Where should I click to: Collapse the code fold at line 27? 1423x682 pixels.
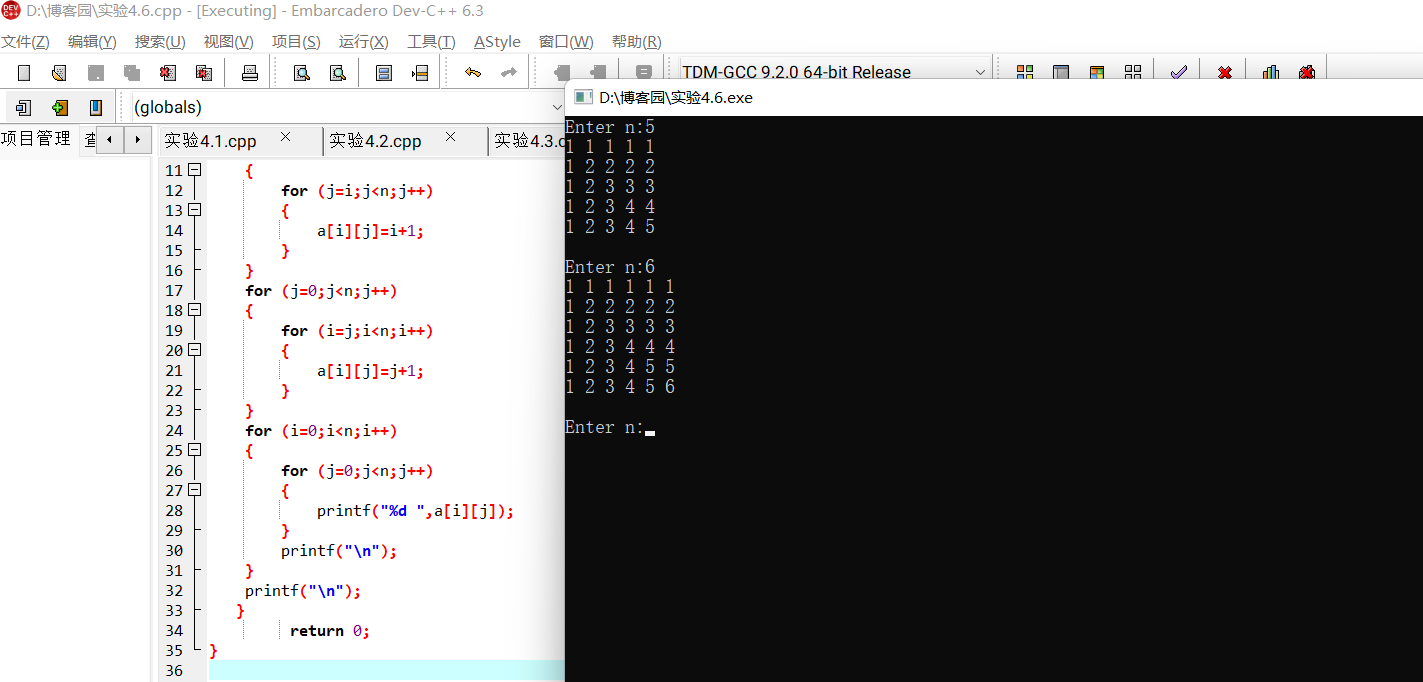(194, 490)
